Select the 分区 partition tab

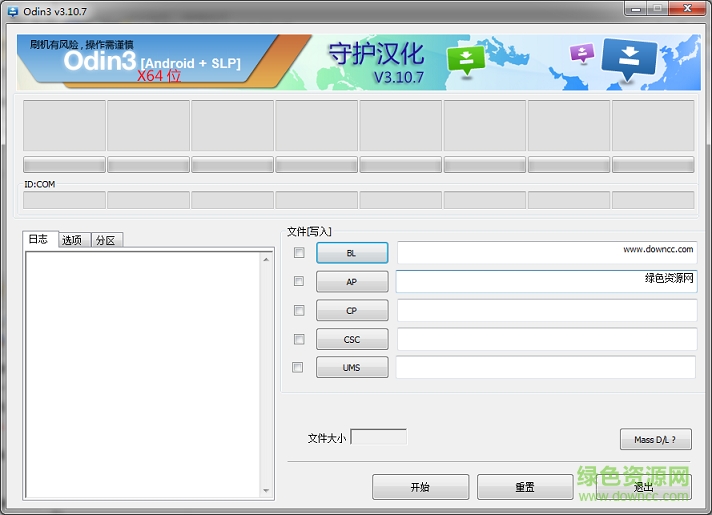coord(105,240)
